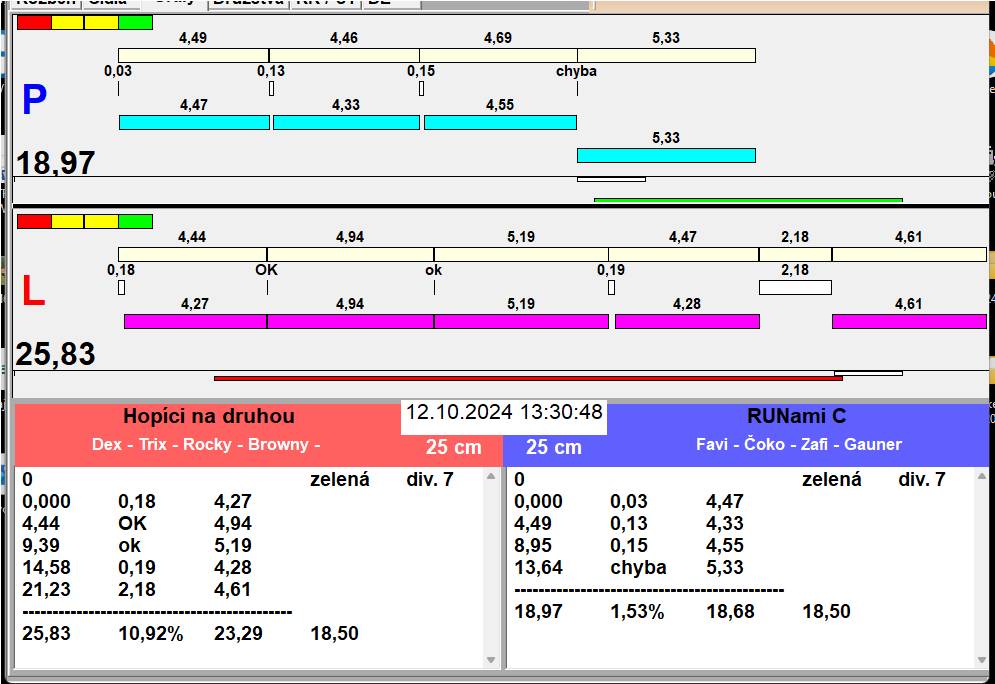
Task: Click the 25 cm jump height on the blue header
Action: pos(554,447)
